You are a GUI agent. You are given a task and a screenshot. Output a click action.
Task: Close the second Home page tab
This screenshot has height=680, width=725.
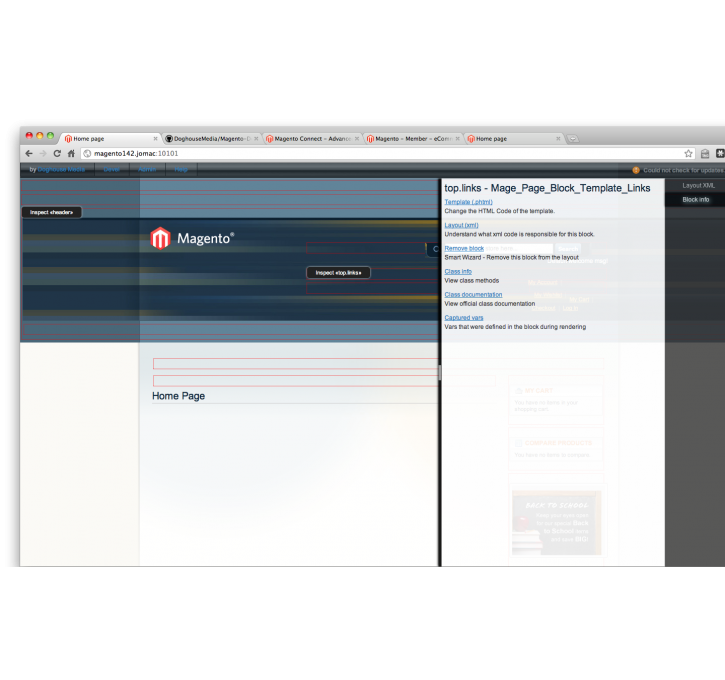coord(558,139)
